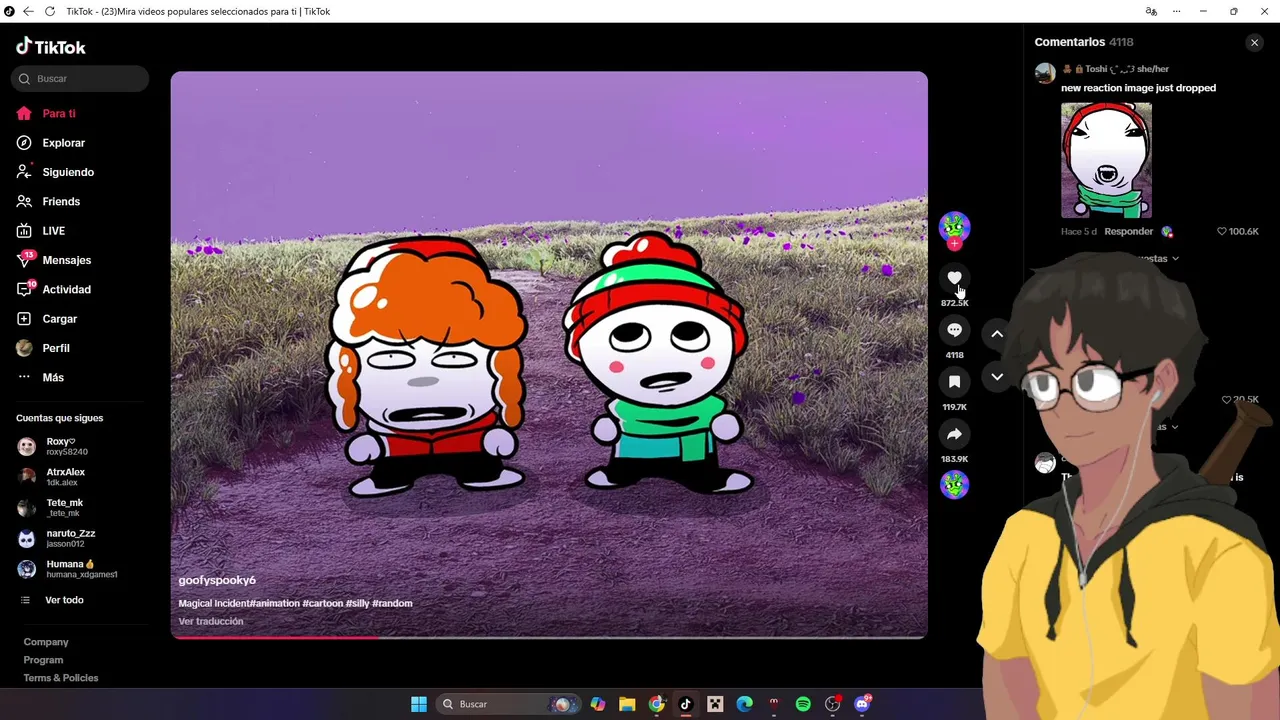Image resolution: width=1280 pixels, height=720 pixels.
Task: Open Toshi she/her username
Action: [1115, 69]
